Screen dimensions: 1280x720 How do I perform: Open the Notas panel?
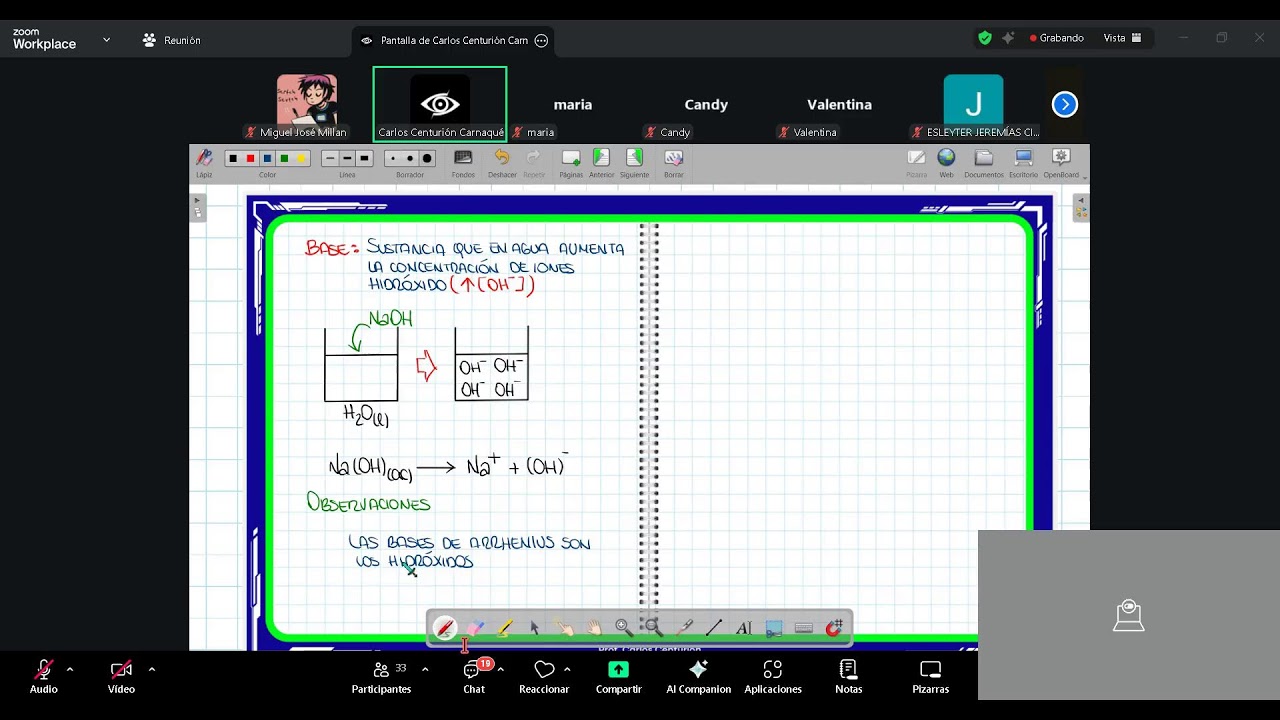[849, 676]
